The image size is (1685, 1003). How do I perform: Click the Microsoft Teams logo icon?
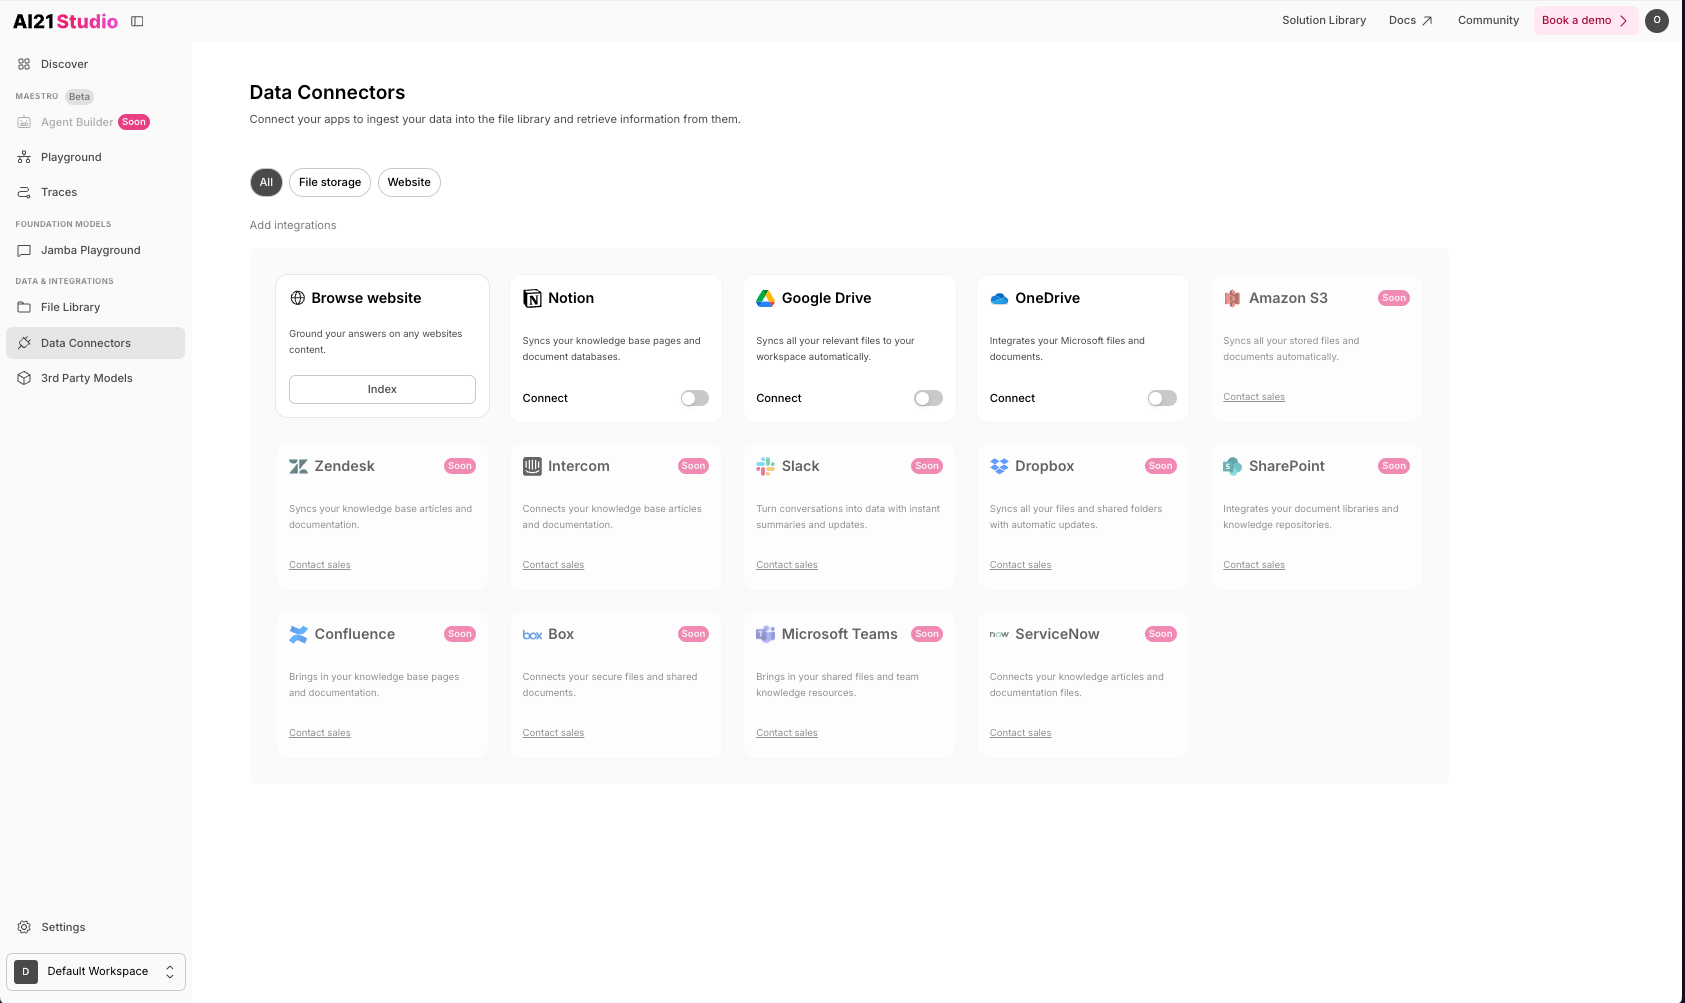(765, 634)
